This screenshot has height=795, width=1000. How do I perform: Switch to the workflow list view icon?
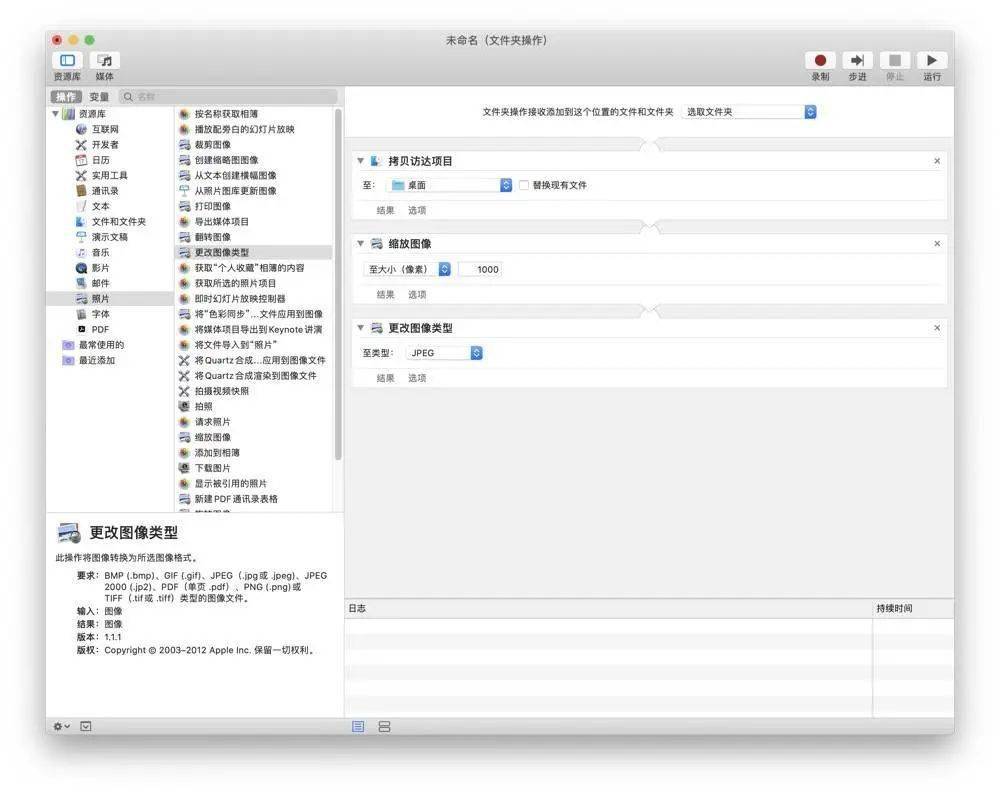coord(358,726)
